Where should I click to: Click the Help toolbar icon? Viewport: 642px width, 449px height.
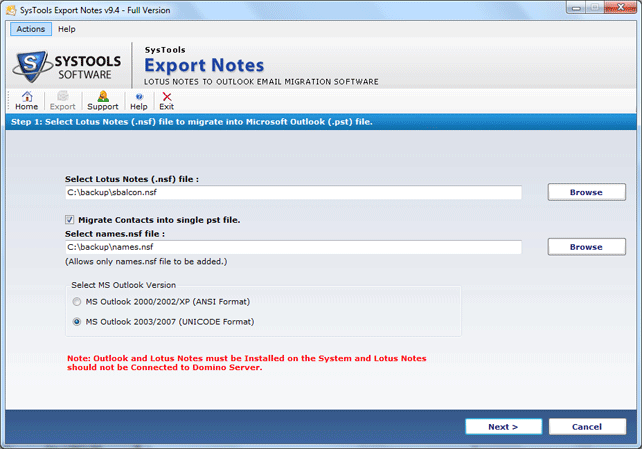pyautogui.click(x=139, y=101)
